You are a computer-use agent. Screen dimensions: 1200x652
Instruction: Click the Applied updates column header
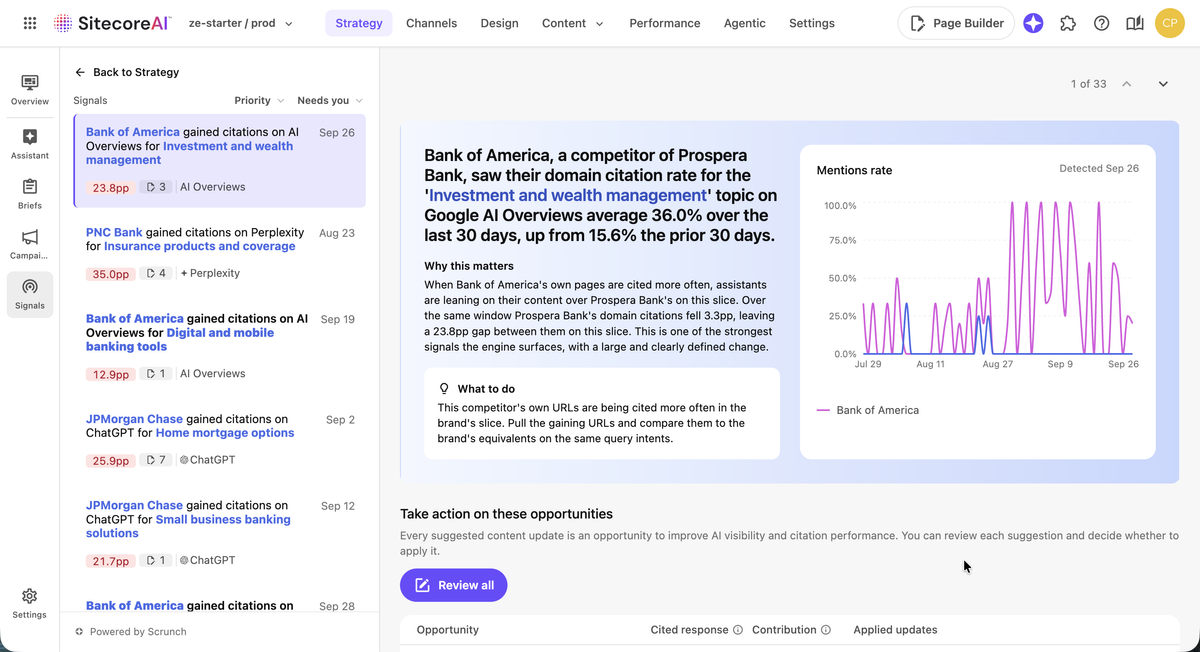[895, 630]
